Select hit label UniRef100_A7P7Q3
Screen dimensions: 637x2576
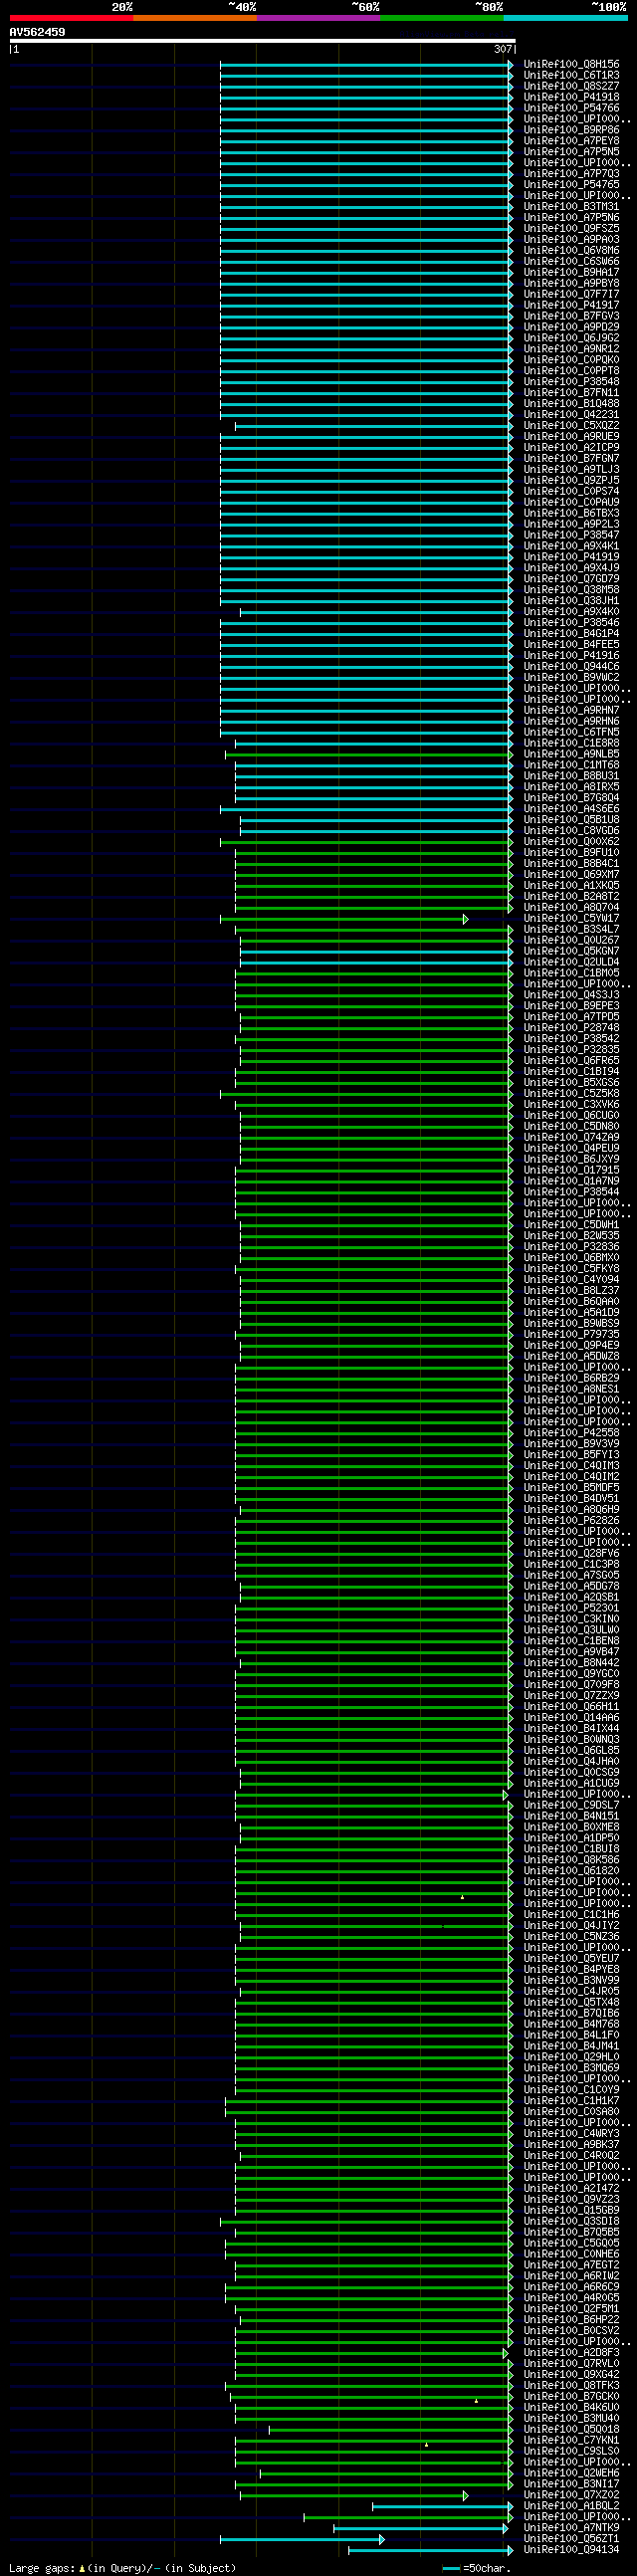tap(571, 174)
